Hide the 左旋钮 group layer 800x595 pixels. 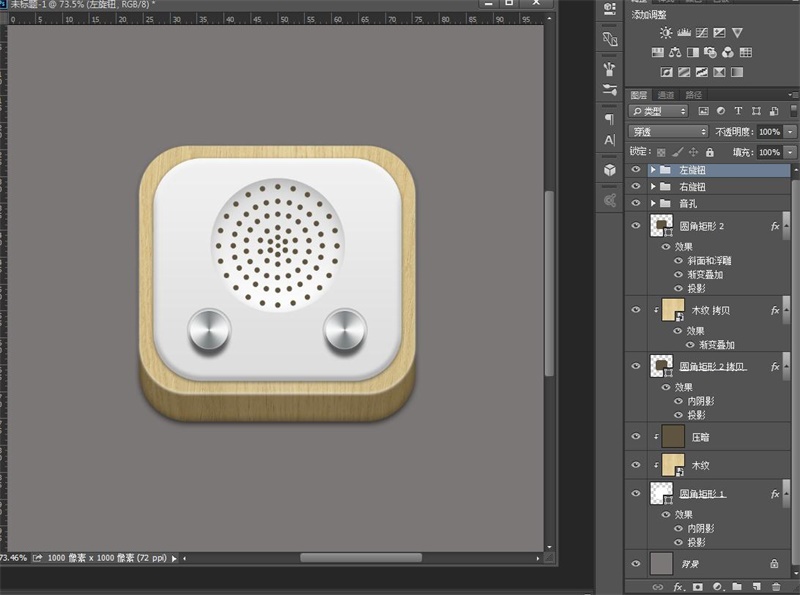coord(636,170)
